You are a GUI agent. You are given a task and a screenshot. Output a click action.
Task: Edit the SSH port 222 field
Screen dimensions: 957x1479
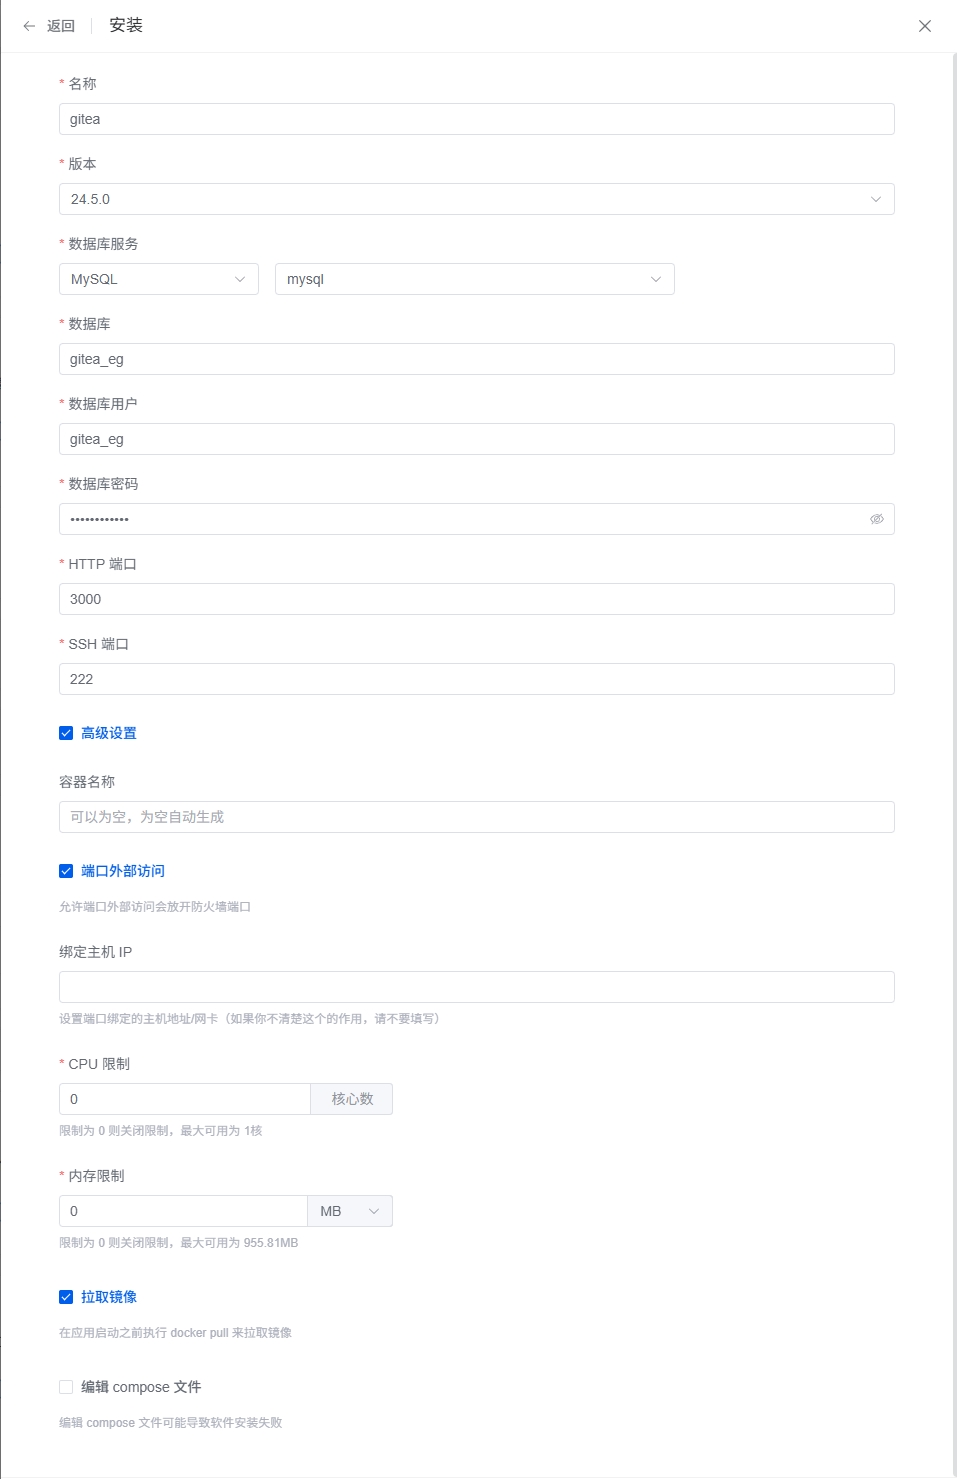[x=476, y=679]
